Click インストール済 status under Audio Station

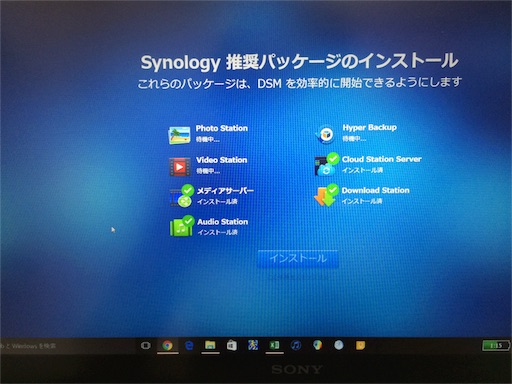click(x=217, y=232)
